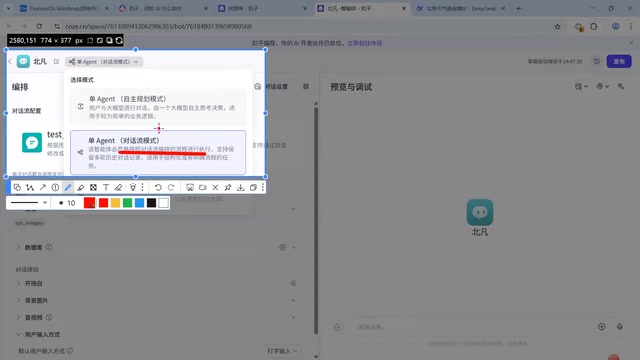
Task: Open 对话设置 settings
Action: tap(271, 87)
